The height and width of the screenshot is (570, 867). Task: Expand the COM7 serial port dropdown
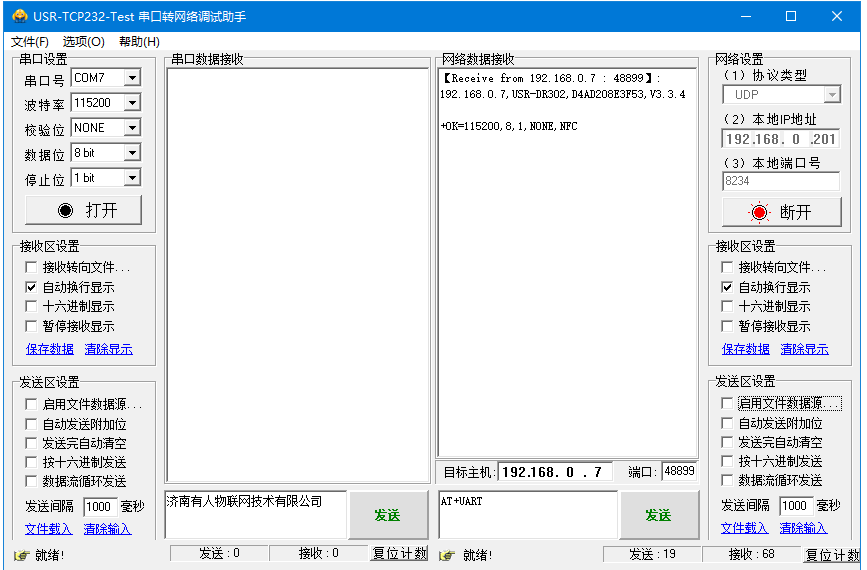[132, 78]
